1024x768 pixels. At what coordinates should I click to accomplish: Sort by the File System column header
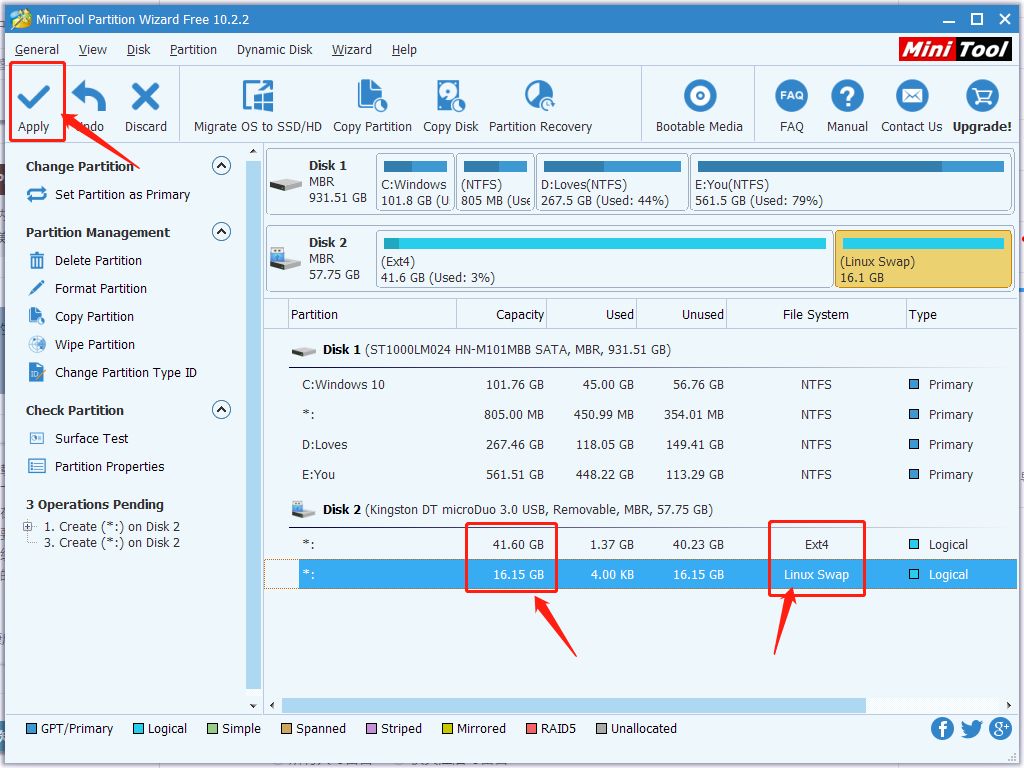(x=816, y=315)
